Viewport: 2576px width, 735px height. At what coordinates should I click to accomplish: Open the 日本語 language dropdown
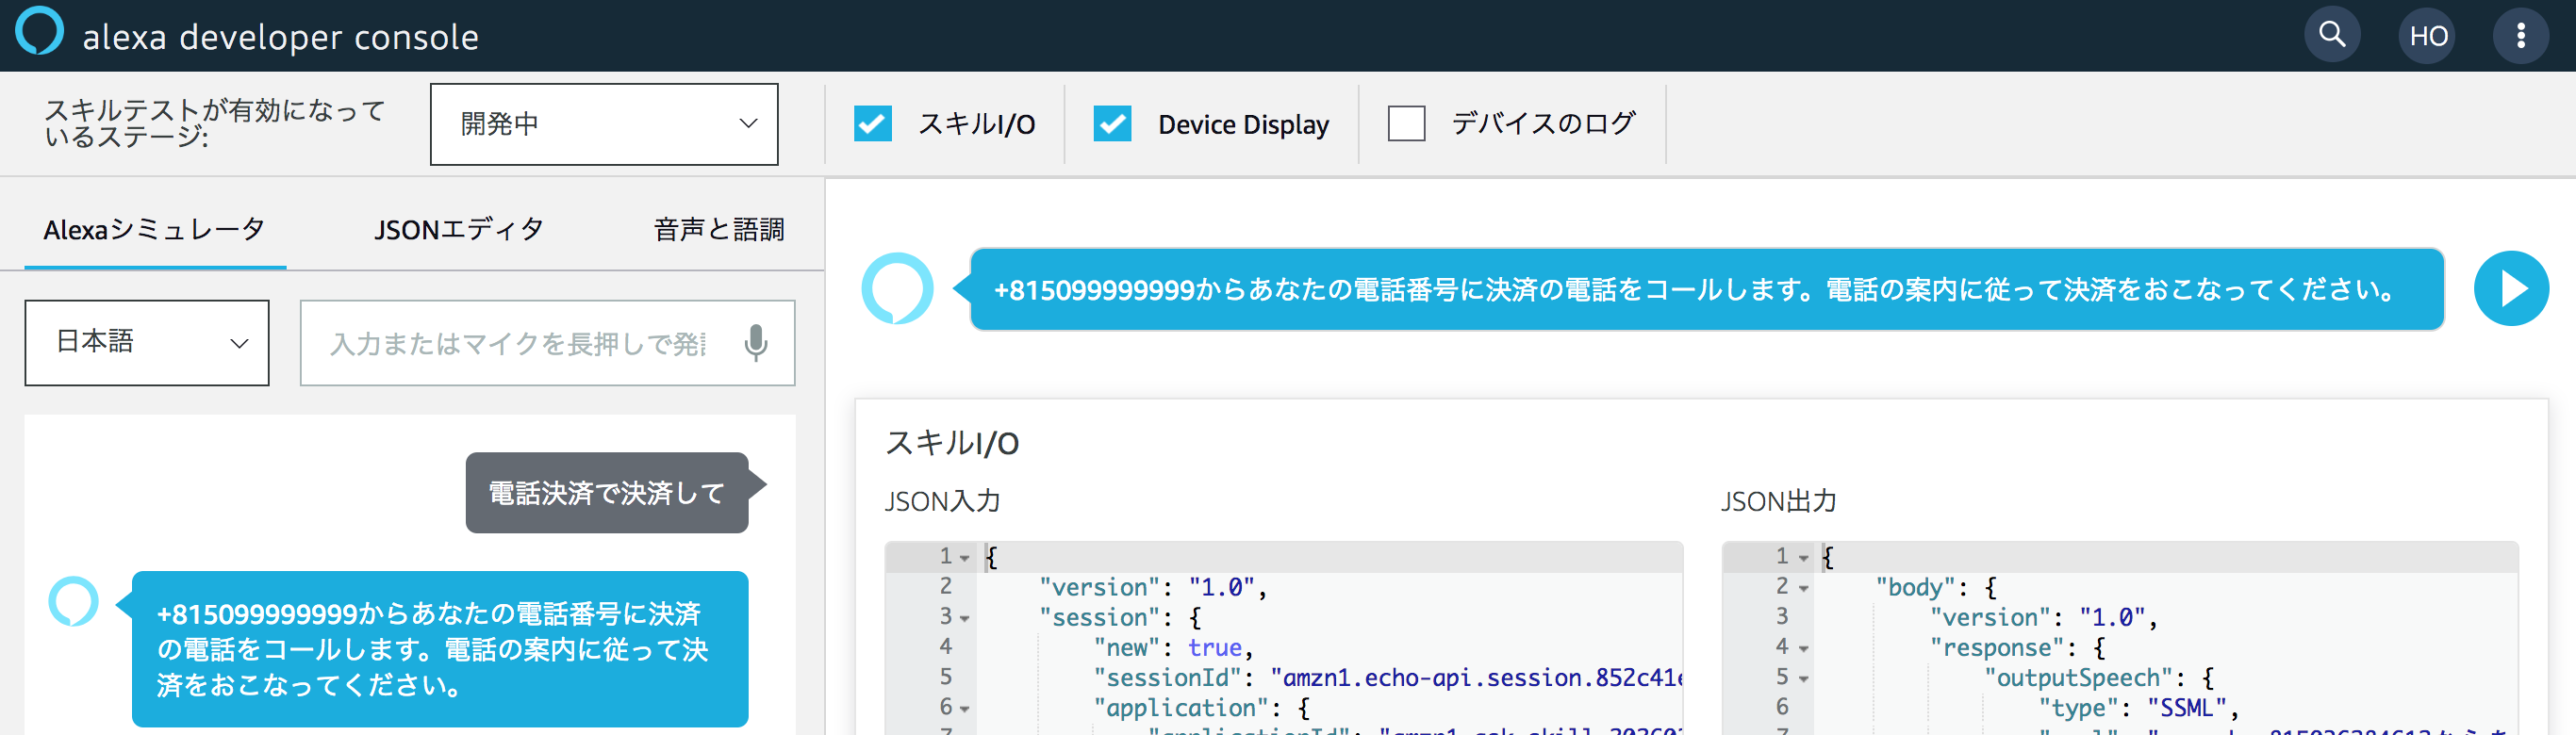[147, 343]
